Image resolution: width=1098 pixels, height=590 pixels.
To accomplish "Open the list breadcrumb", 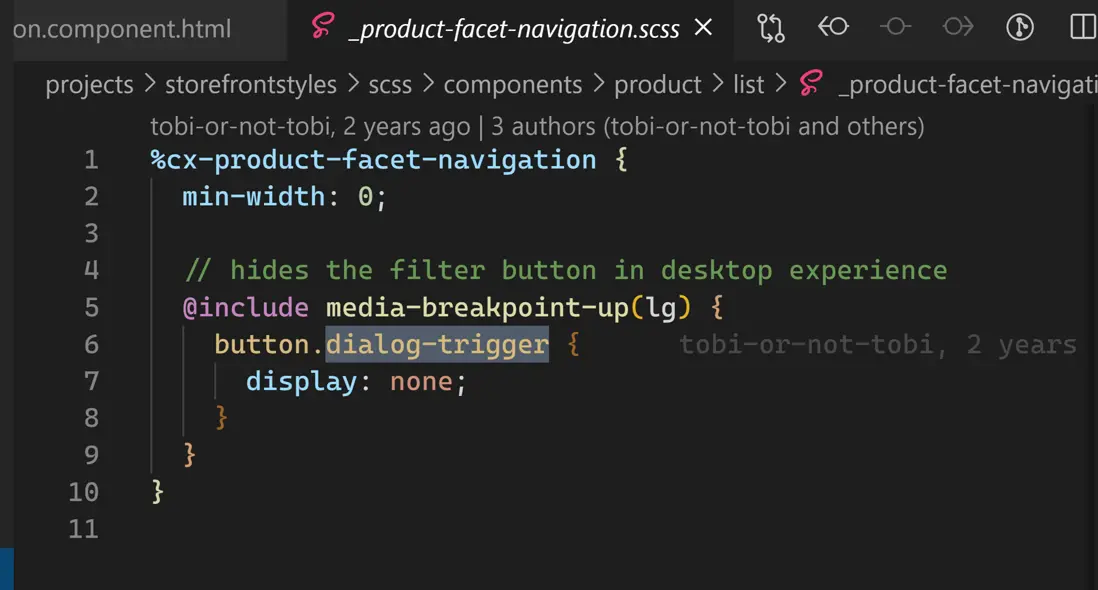I will coord(748,85).
